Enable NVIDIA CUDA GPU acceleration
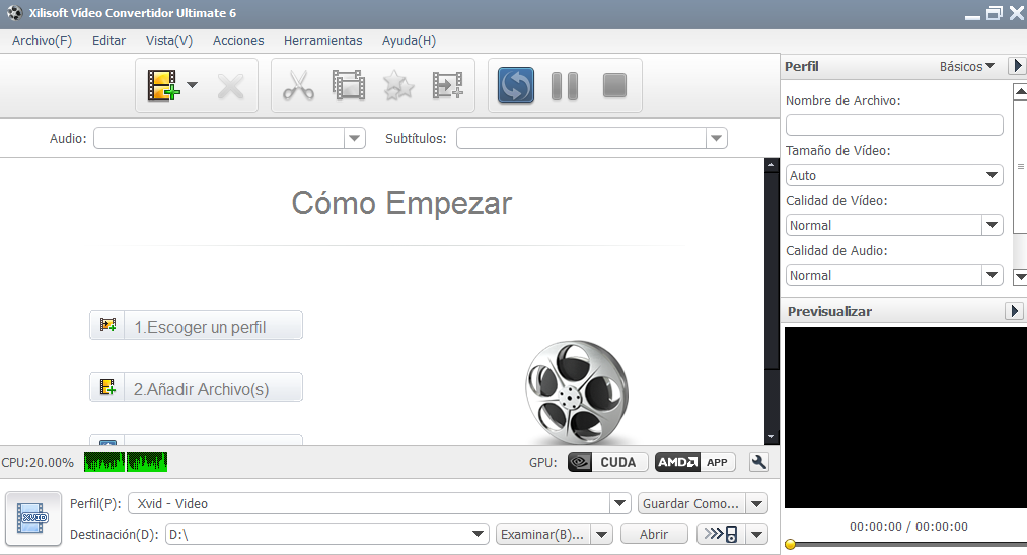Screen dimensions: 1027x555 pos(608,462)
